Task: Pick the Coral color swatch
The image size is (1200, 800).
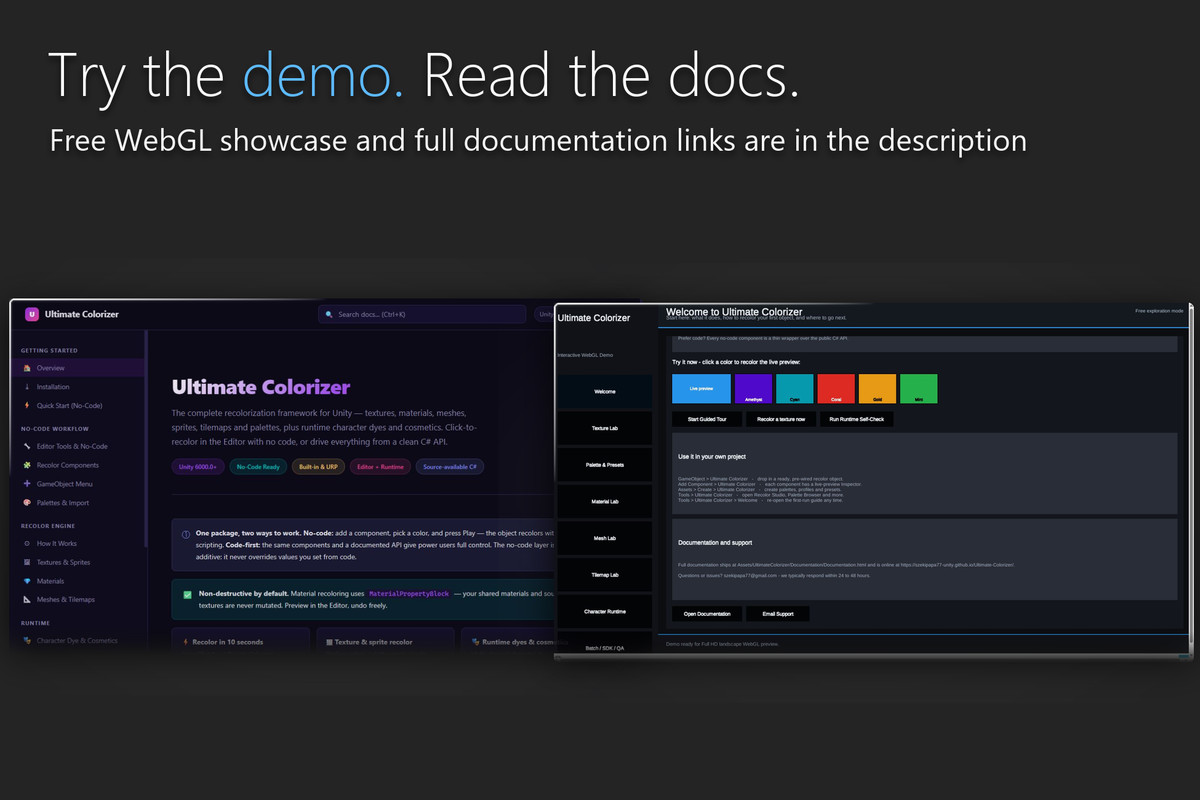Action: 836,389
